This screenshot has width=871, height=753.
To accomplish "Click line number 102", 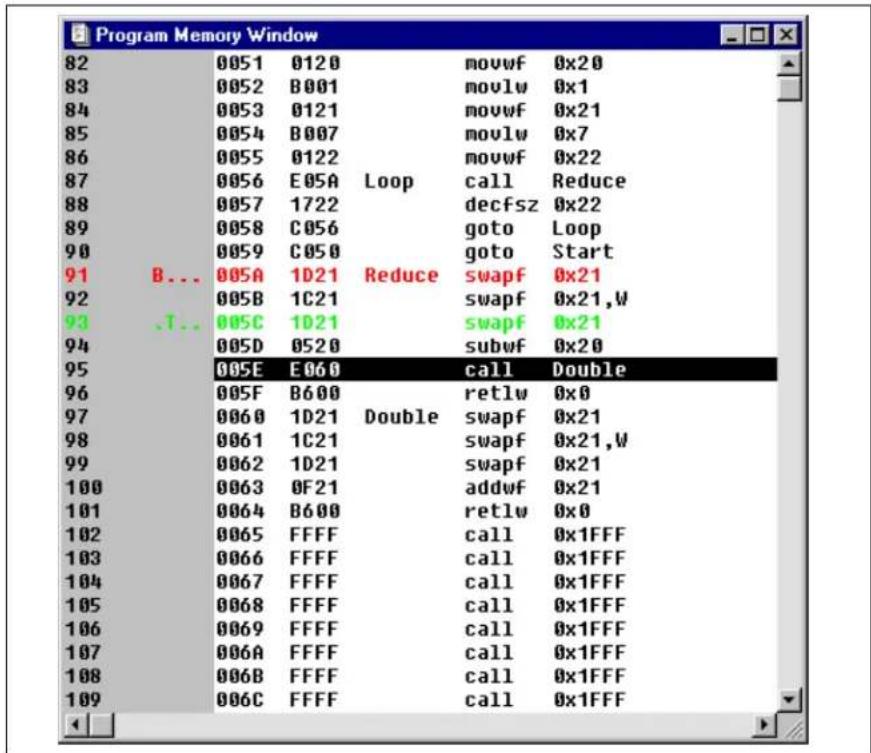I will 83,535.
